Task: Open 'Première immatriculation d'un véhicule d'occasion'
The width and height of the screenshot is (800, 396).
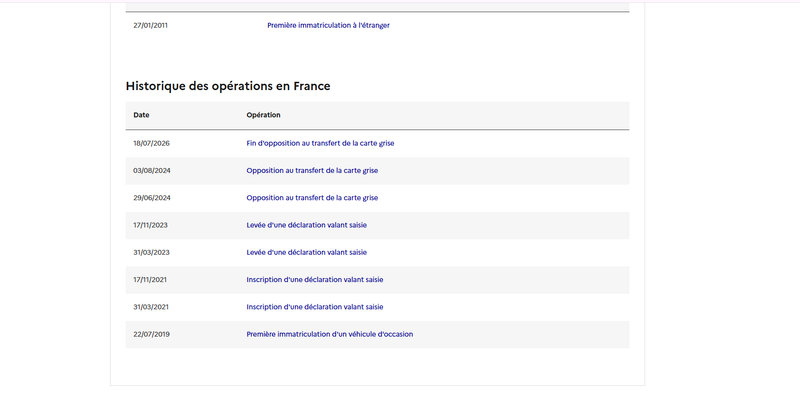Action: click(330, 334)
